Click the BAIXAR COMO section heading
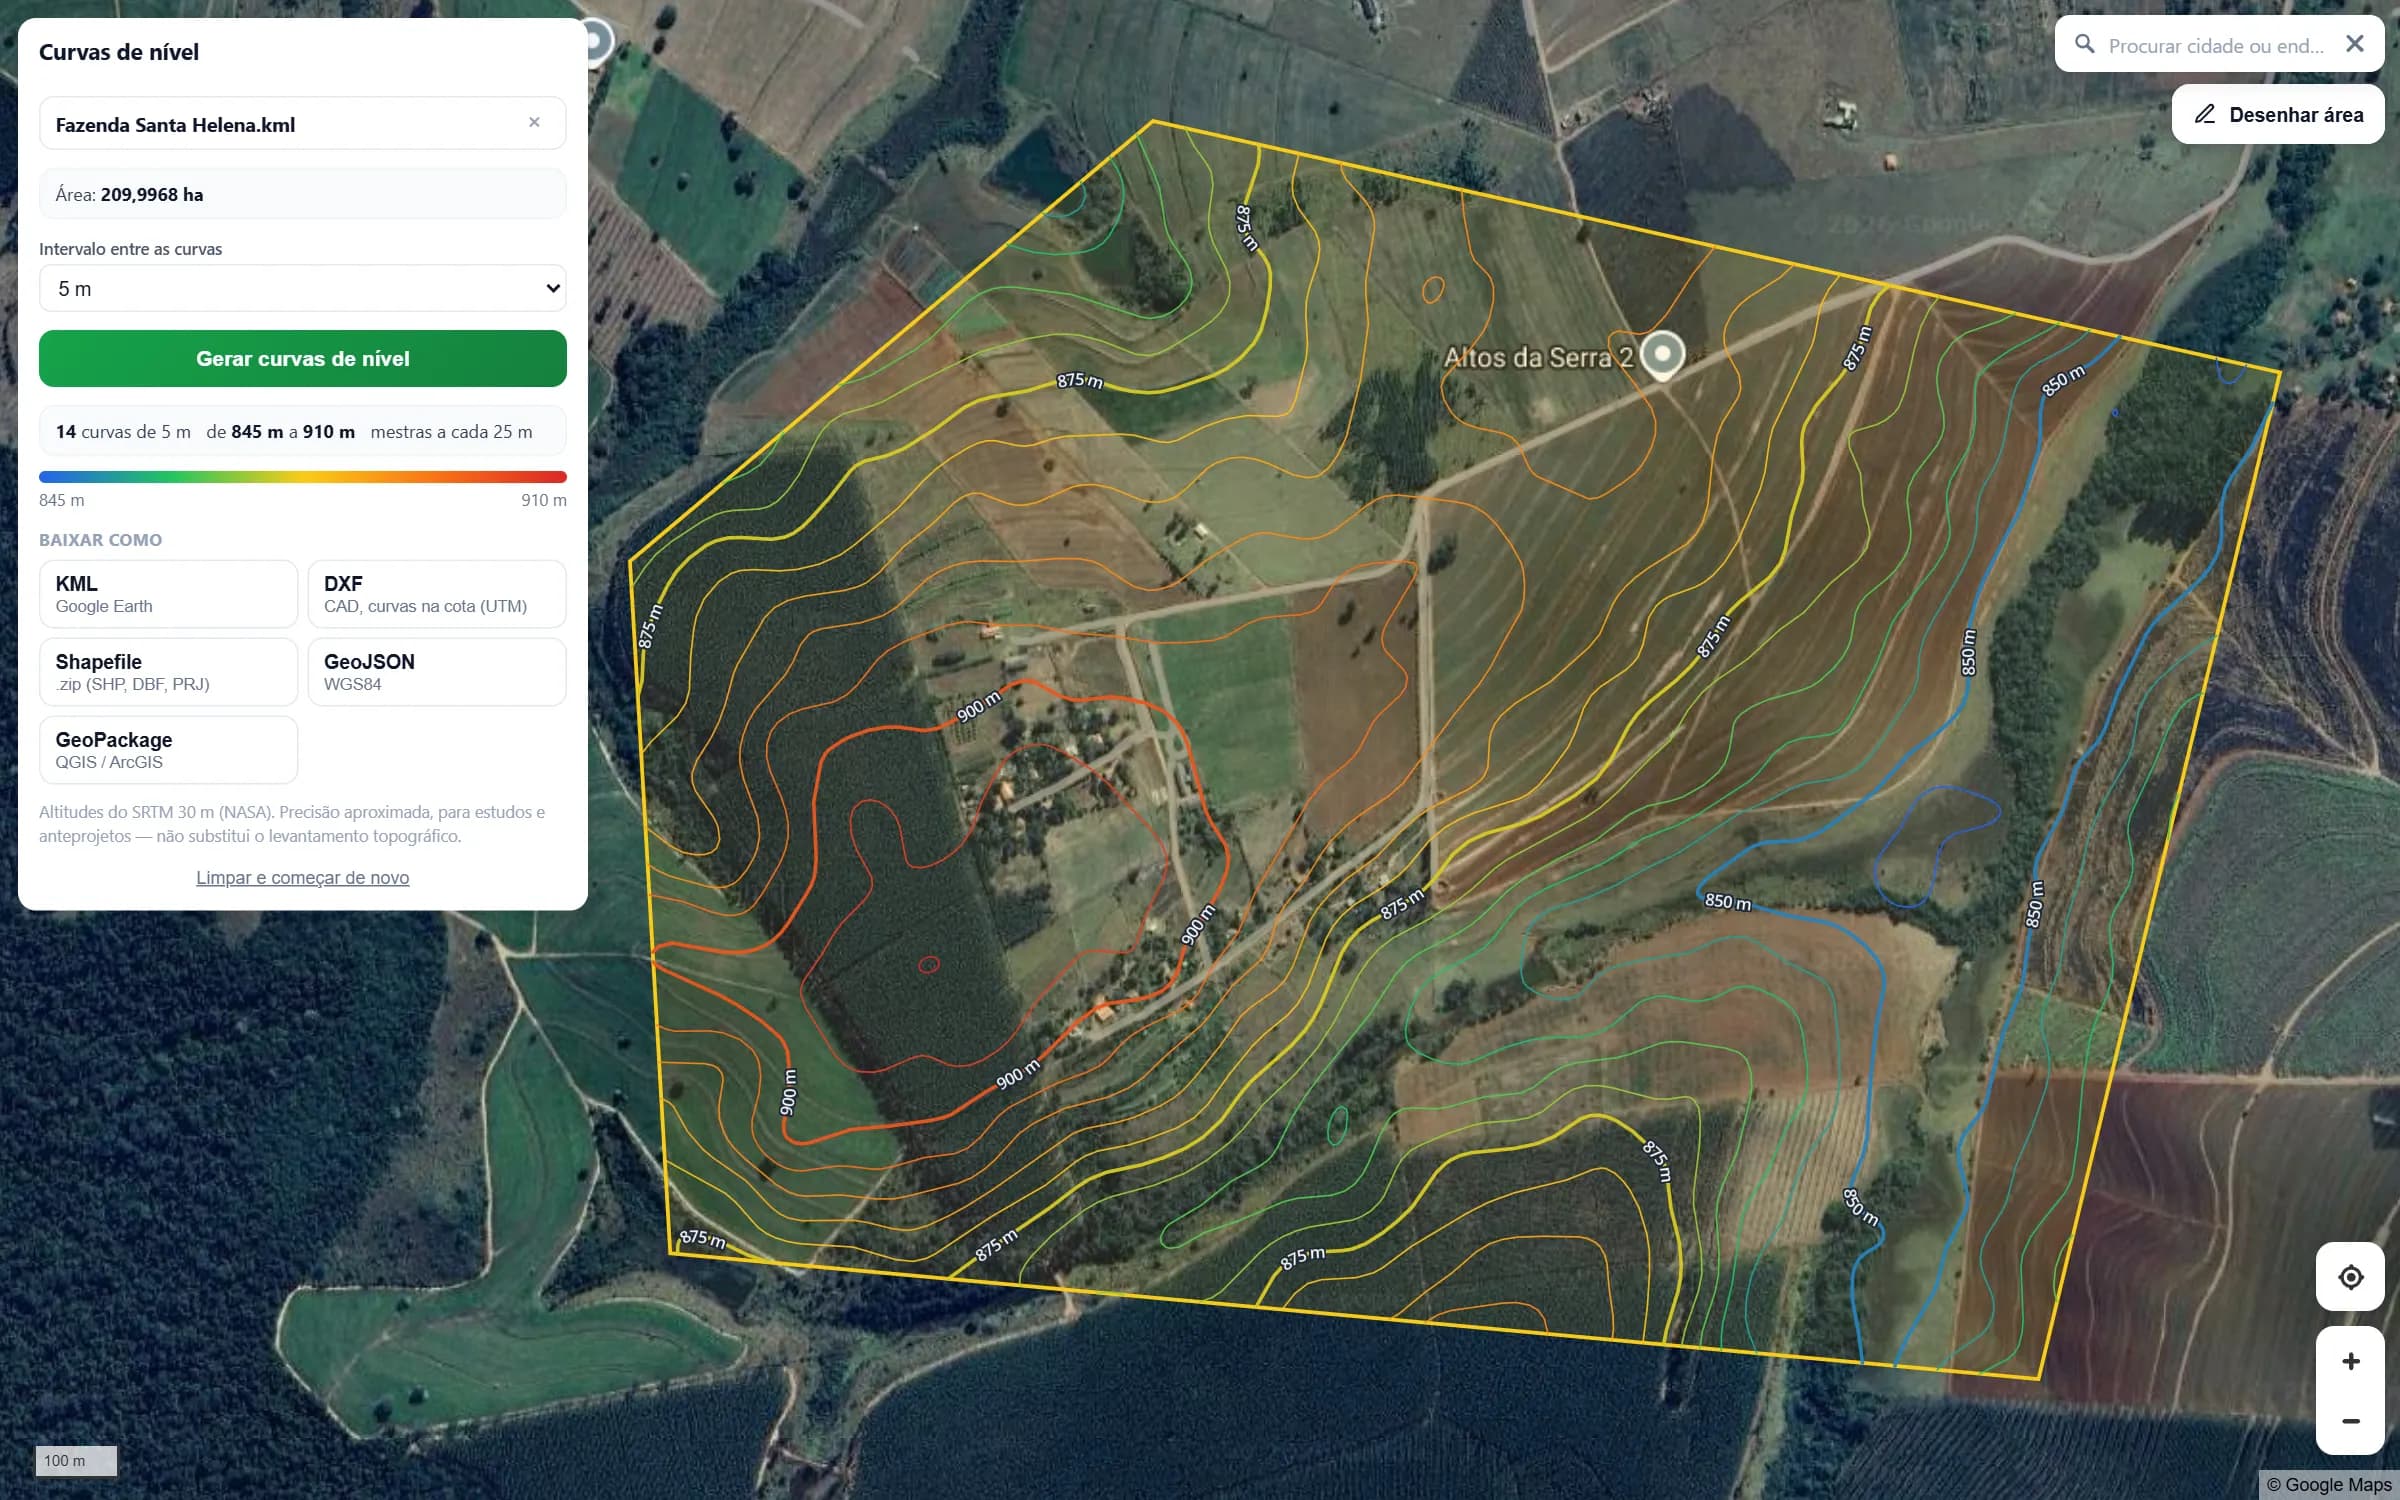This screenshot has height=1500, width=2400. click(100, 540)
